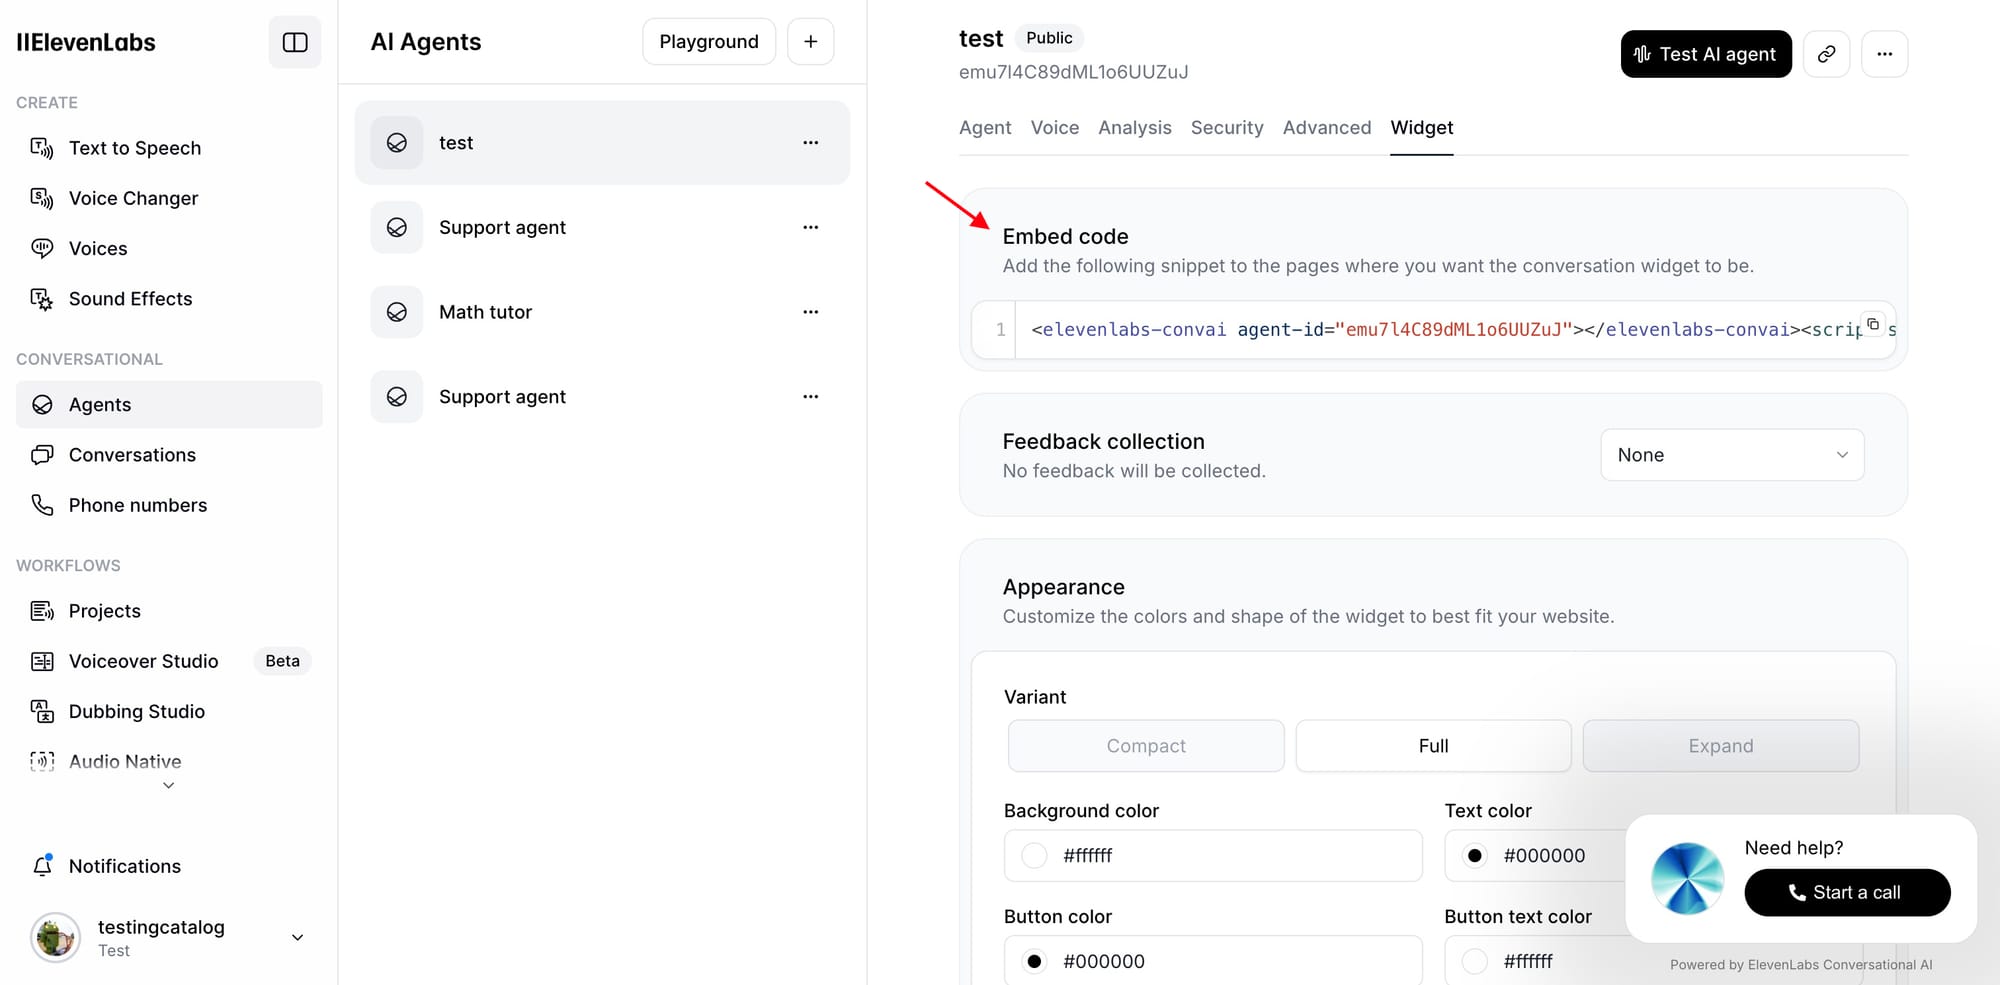Screen dimensions: 2000x985
Task: Click the Text color black swatch
Action: pos(1475,856)
